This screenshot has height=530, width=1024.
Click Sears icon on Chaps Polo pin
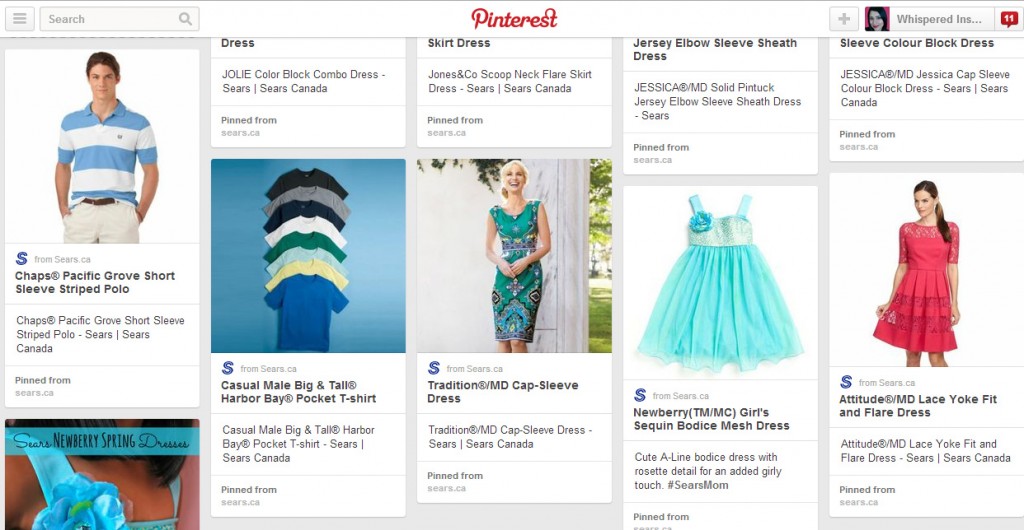22,258
